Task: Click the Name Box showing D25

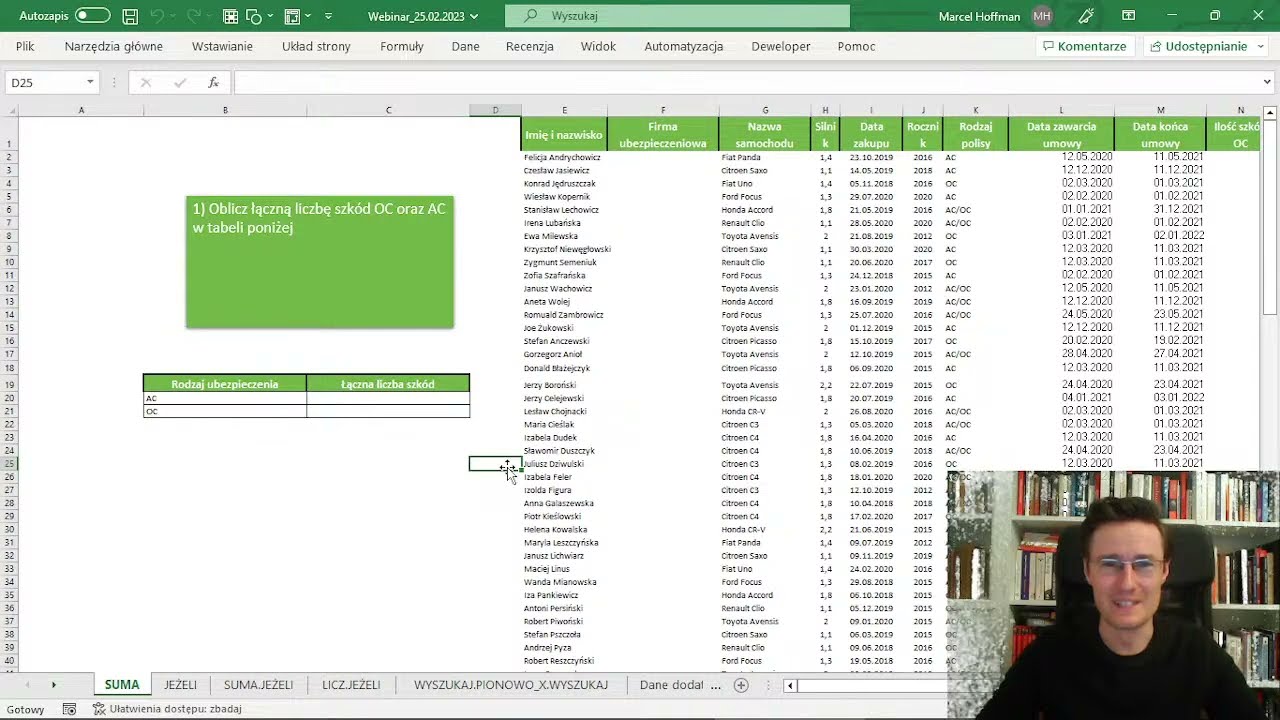Action: [45, 82]
